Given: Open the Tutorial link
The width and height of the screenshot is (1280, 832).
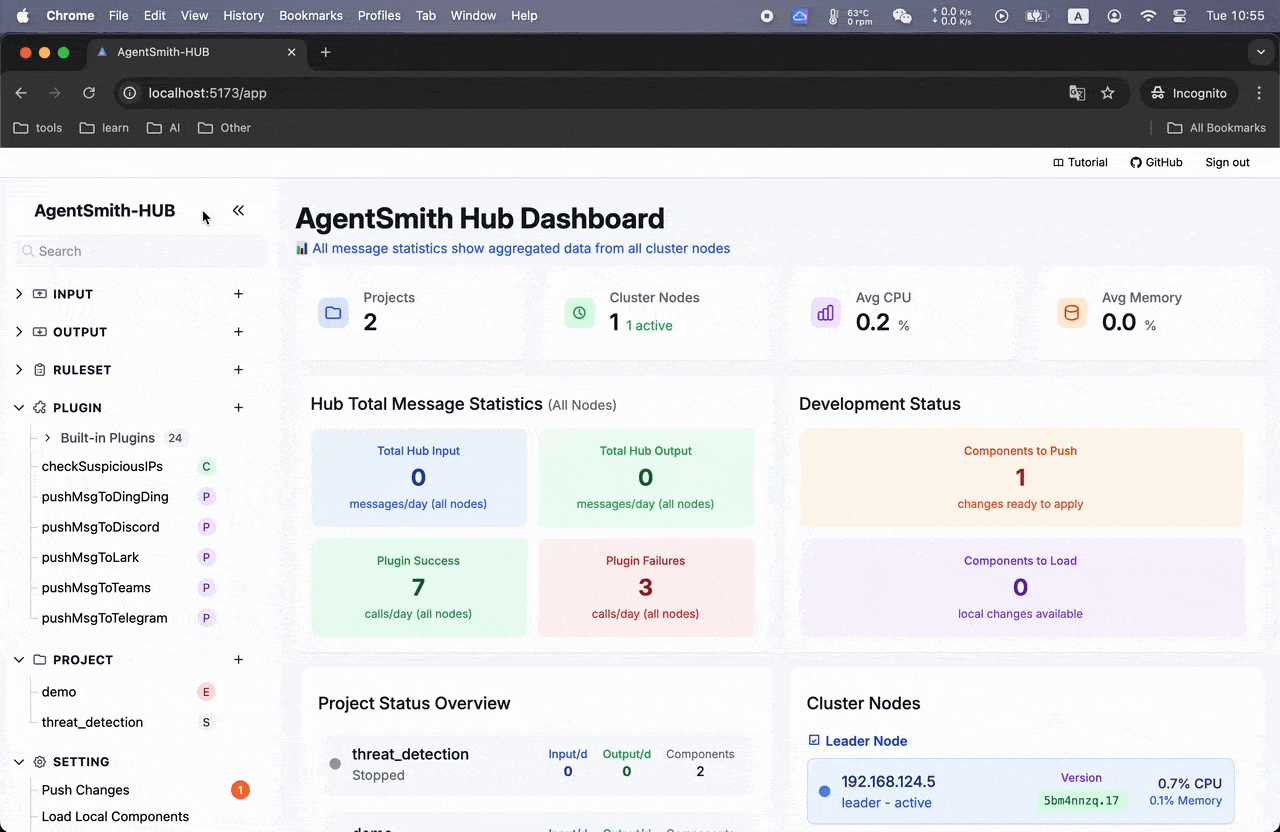Looking at the screenshot, I should click(x=1080, y=163).
